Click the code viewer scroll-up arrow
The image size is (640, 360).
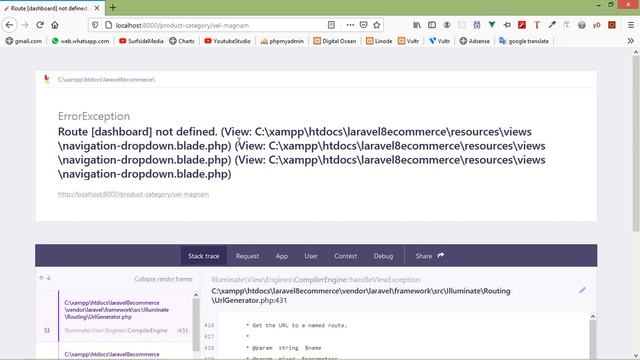tap(593, 316)
